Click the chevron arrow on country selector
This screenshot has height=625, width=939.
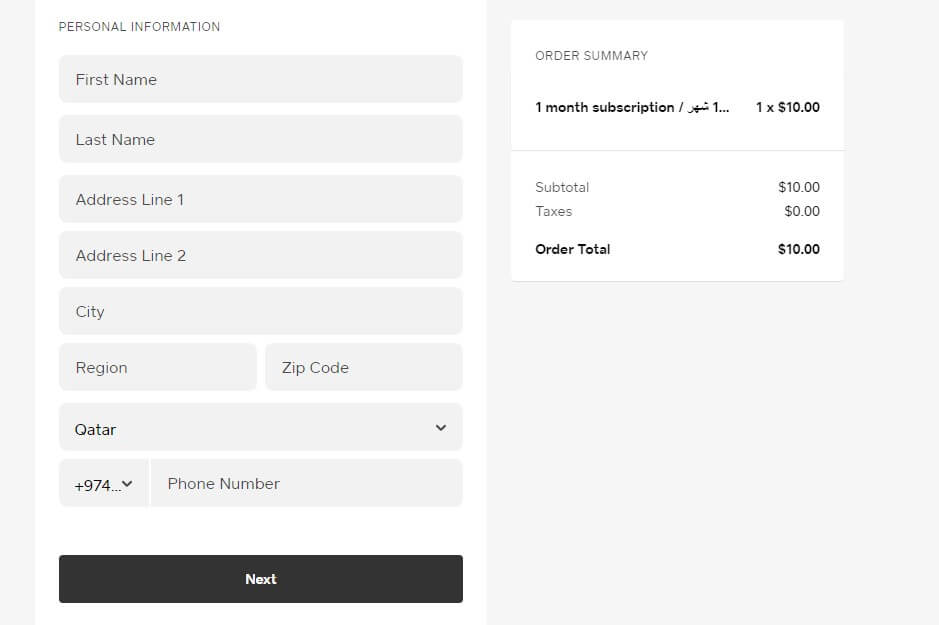tap(441, 427)
